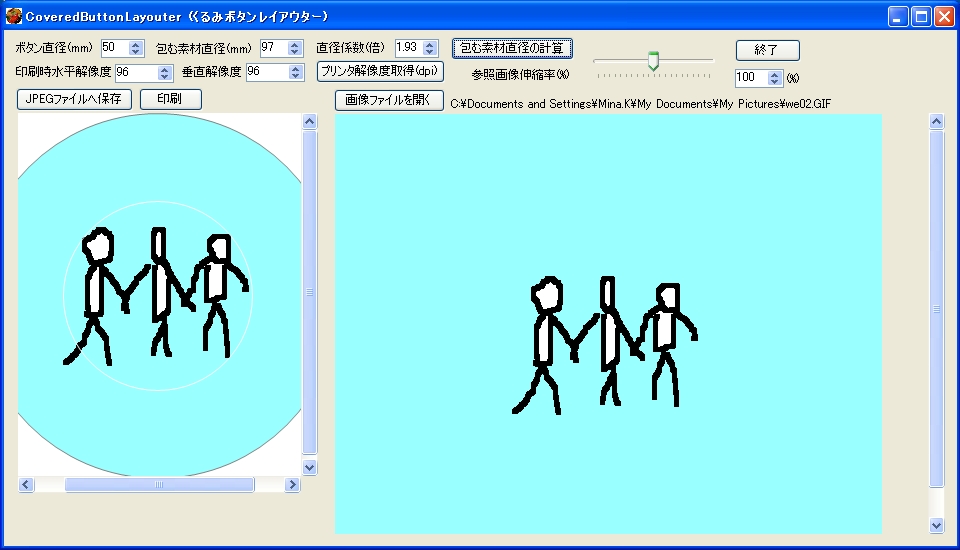
Task: Close the CoveredButtonLayouter window
Action: [944, 17]
